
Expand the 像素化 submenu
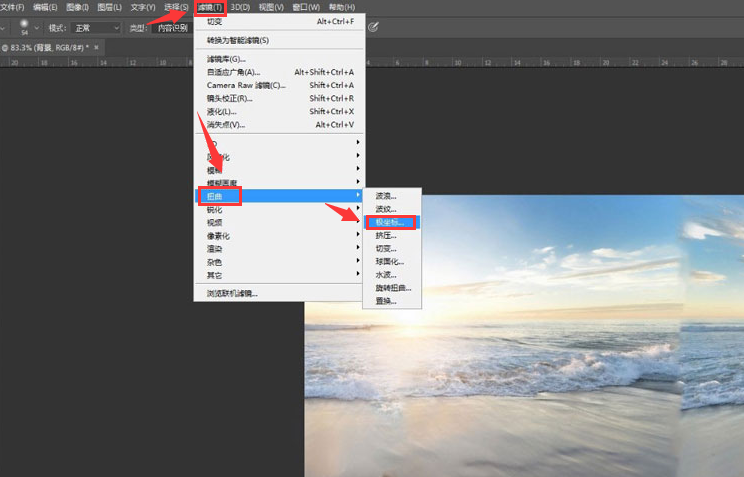[279, 235]
